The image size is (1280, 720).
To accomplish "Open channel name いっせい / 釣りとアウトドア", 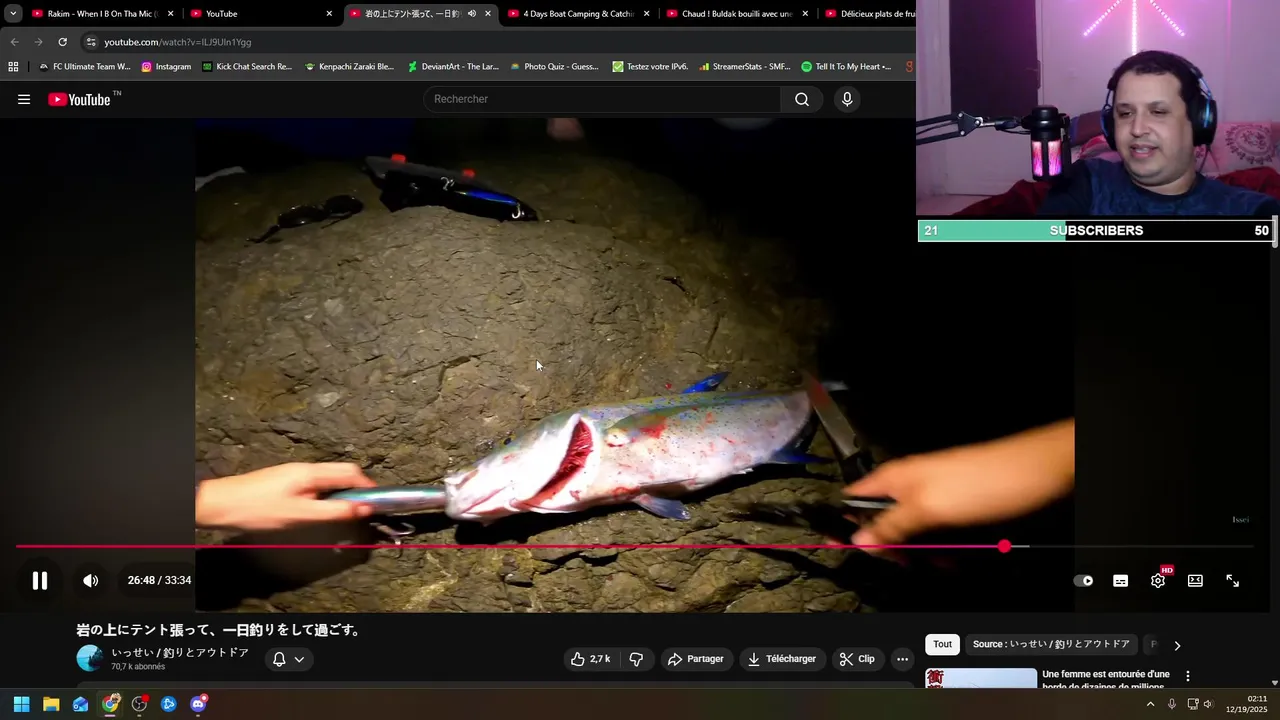I will pos(180,652).
